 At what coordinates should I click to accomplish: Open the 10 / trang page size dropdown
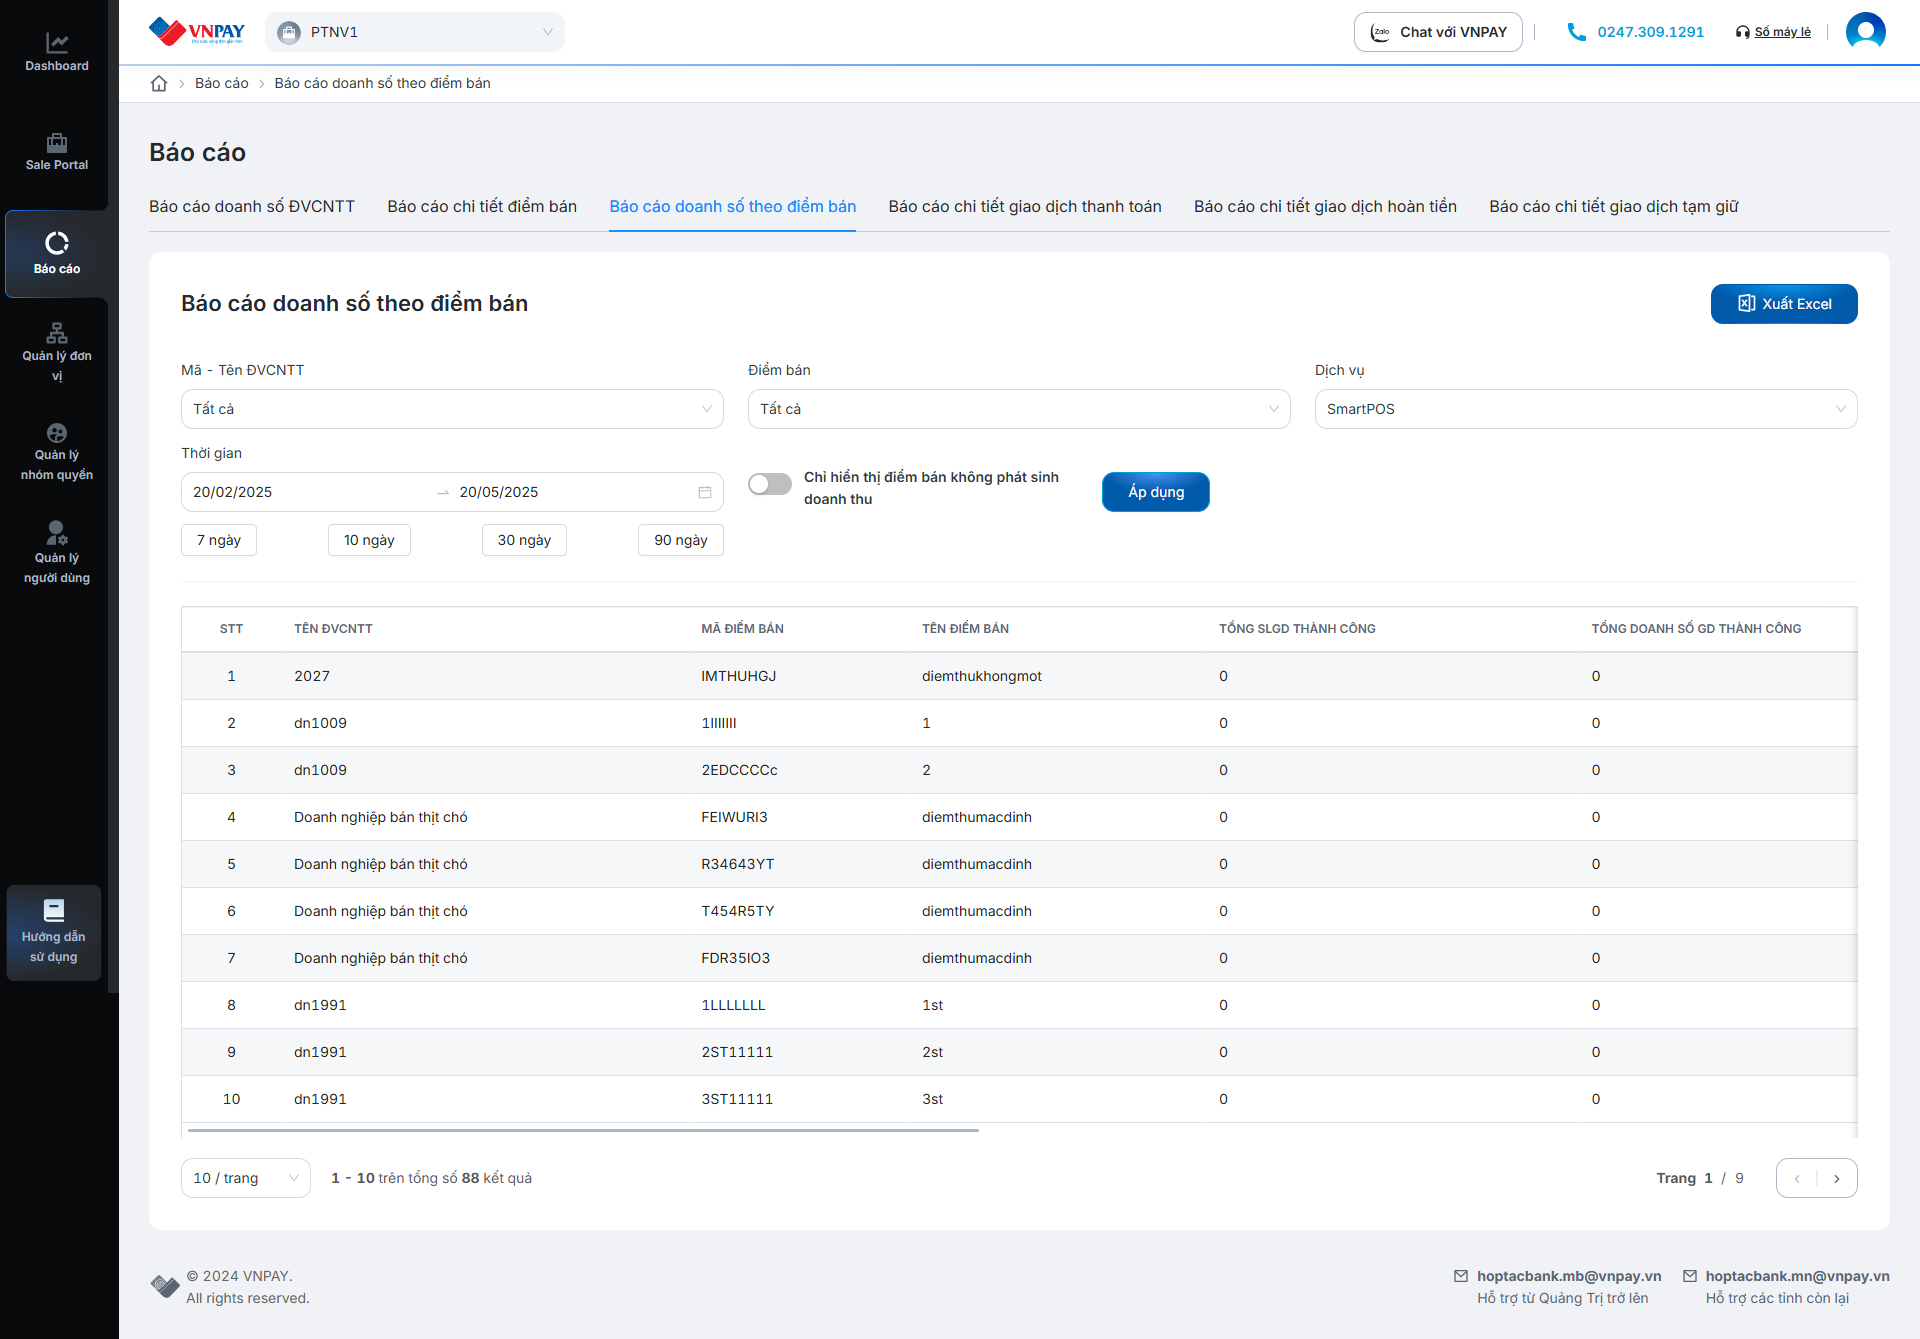(x=246, y=1178)
